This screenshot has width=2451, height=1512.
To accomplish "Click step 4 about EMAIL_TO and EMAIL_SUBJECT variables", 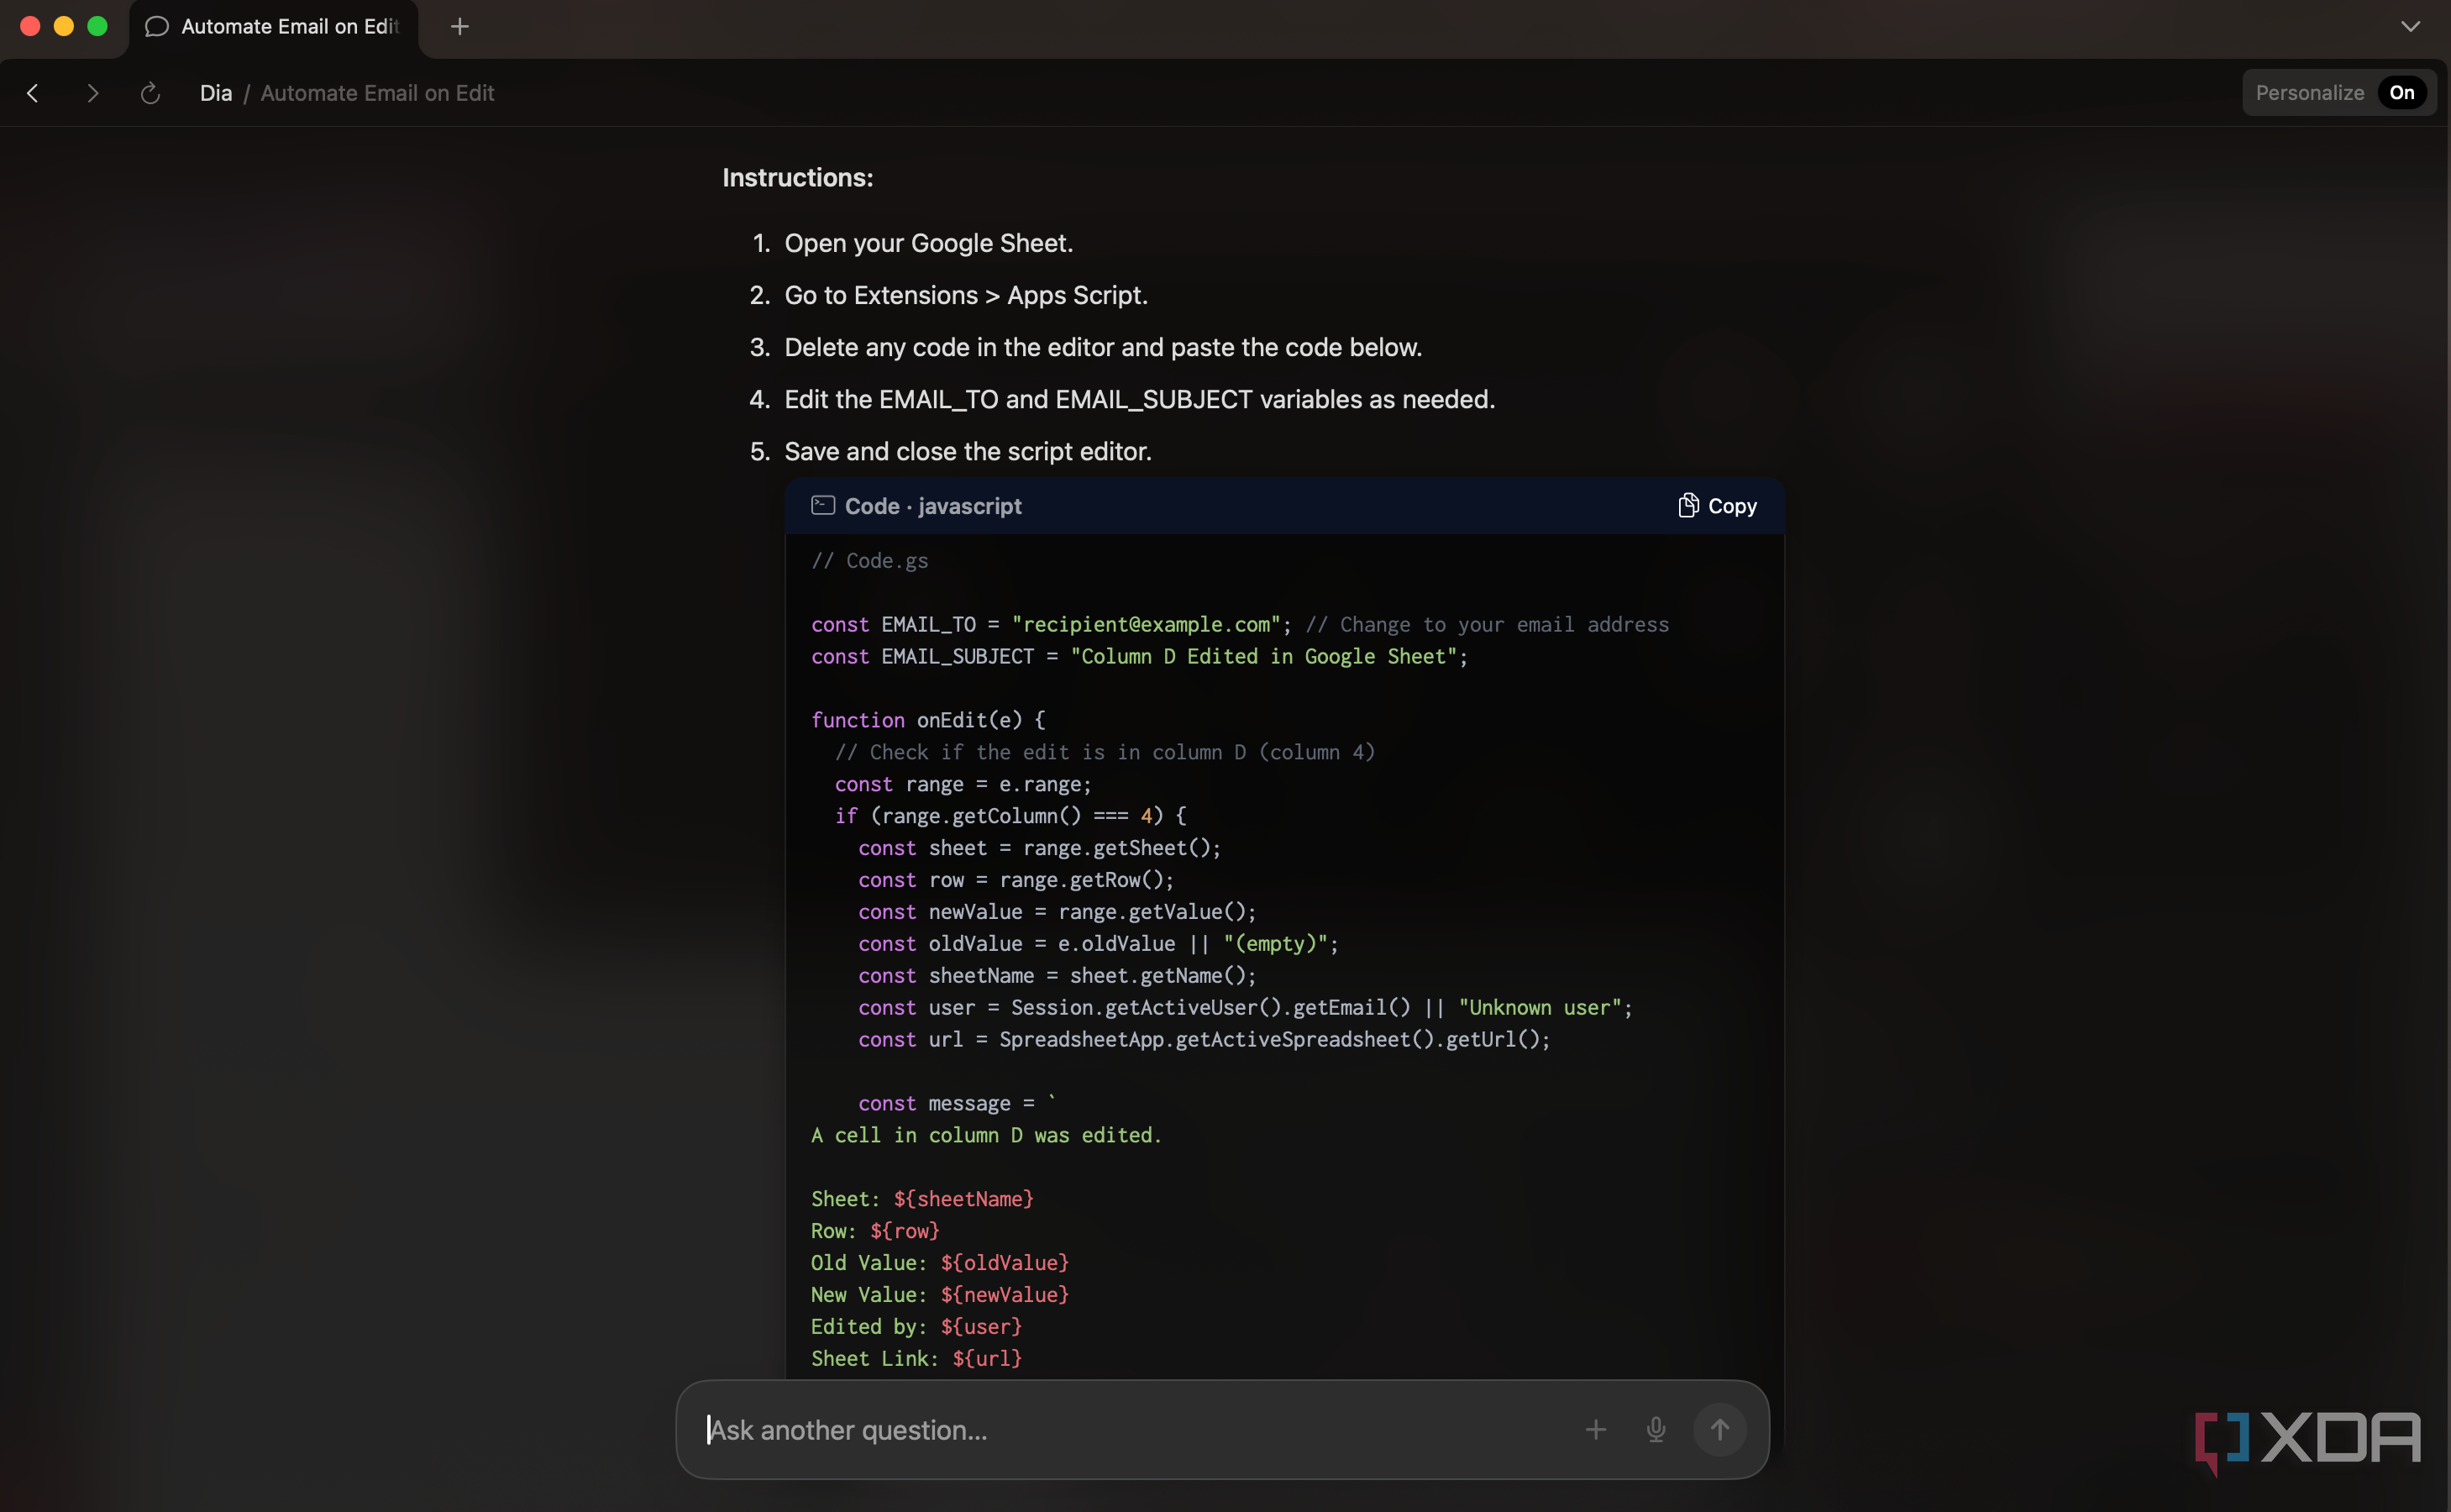I will point(1140,399).
